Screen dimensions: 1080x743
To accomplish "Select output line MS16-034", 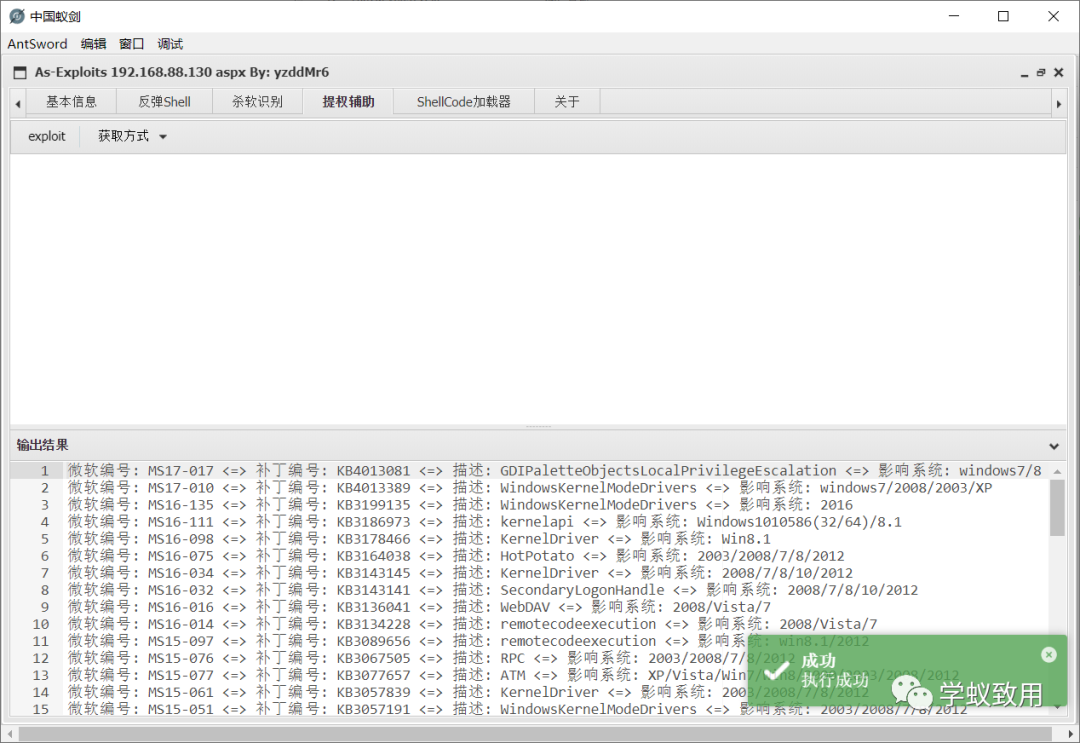I will tap(460, 573).
